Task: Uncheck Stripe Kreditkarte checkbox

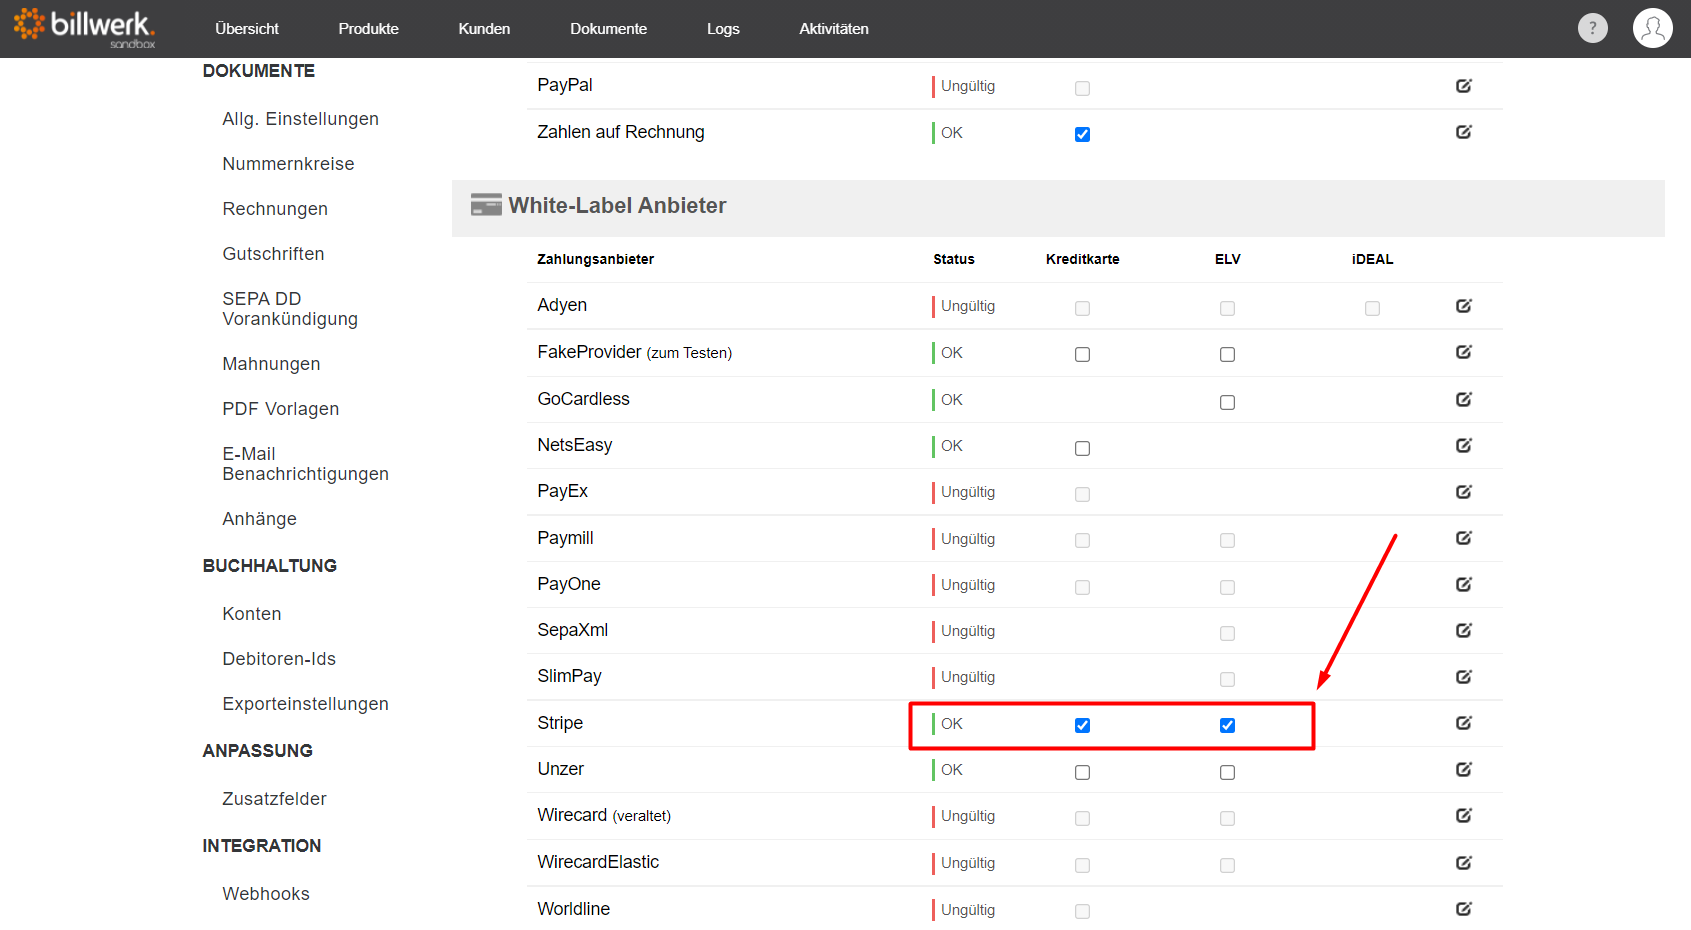Action: point(1082,725)
